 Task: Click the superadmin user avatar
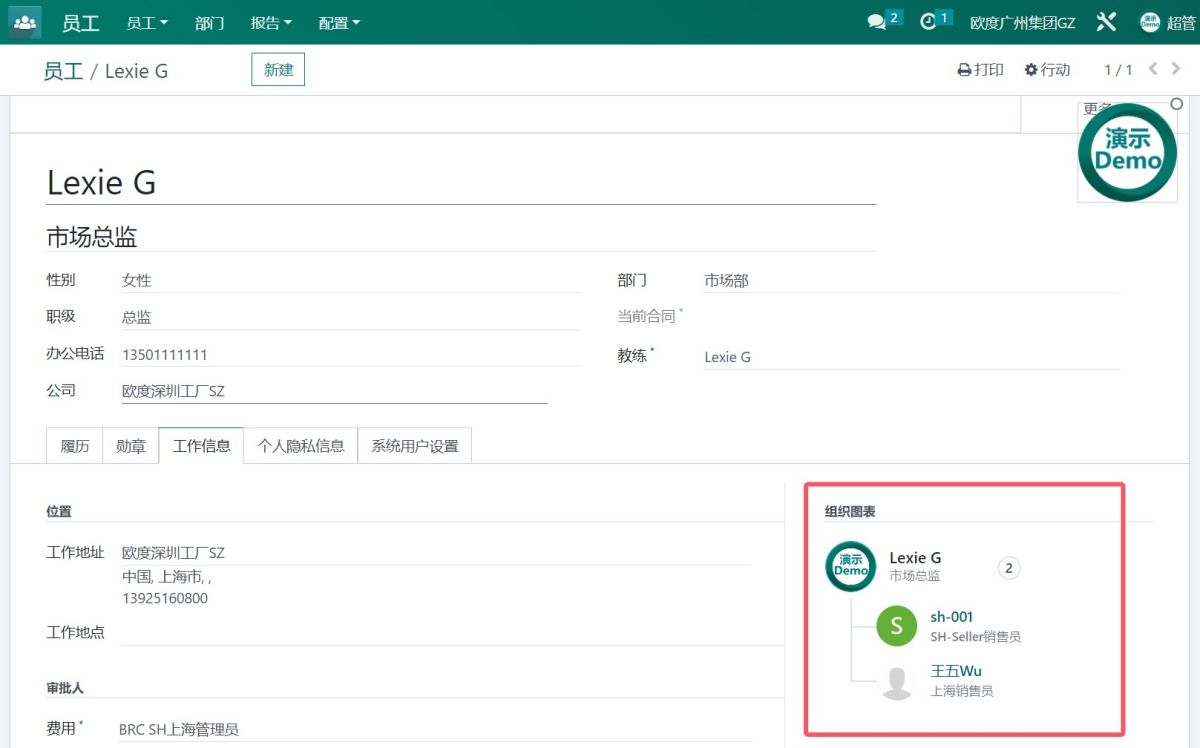click(x=1150, y=22)
